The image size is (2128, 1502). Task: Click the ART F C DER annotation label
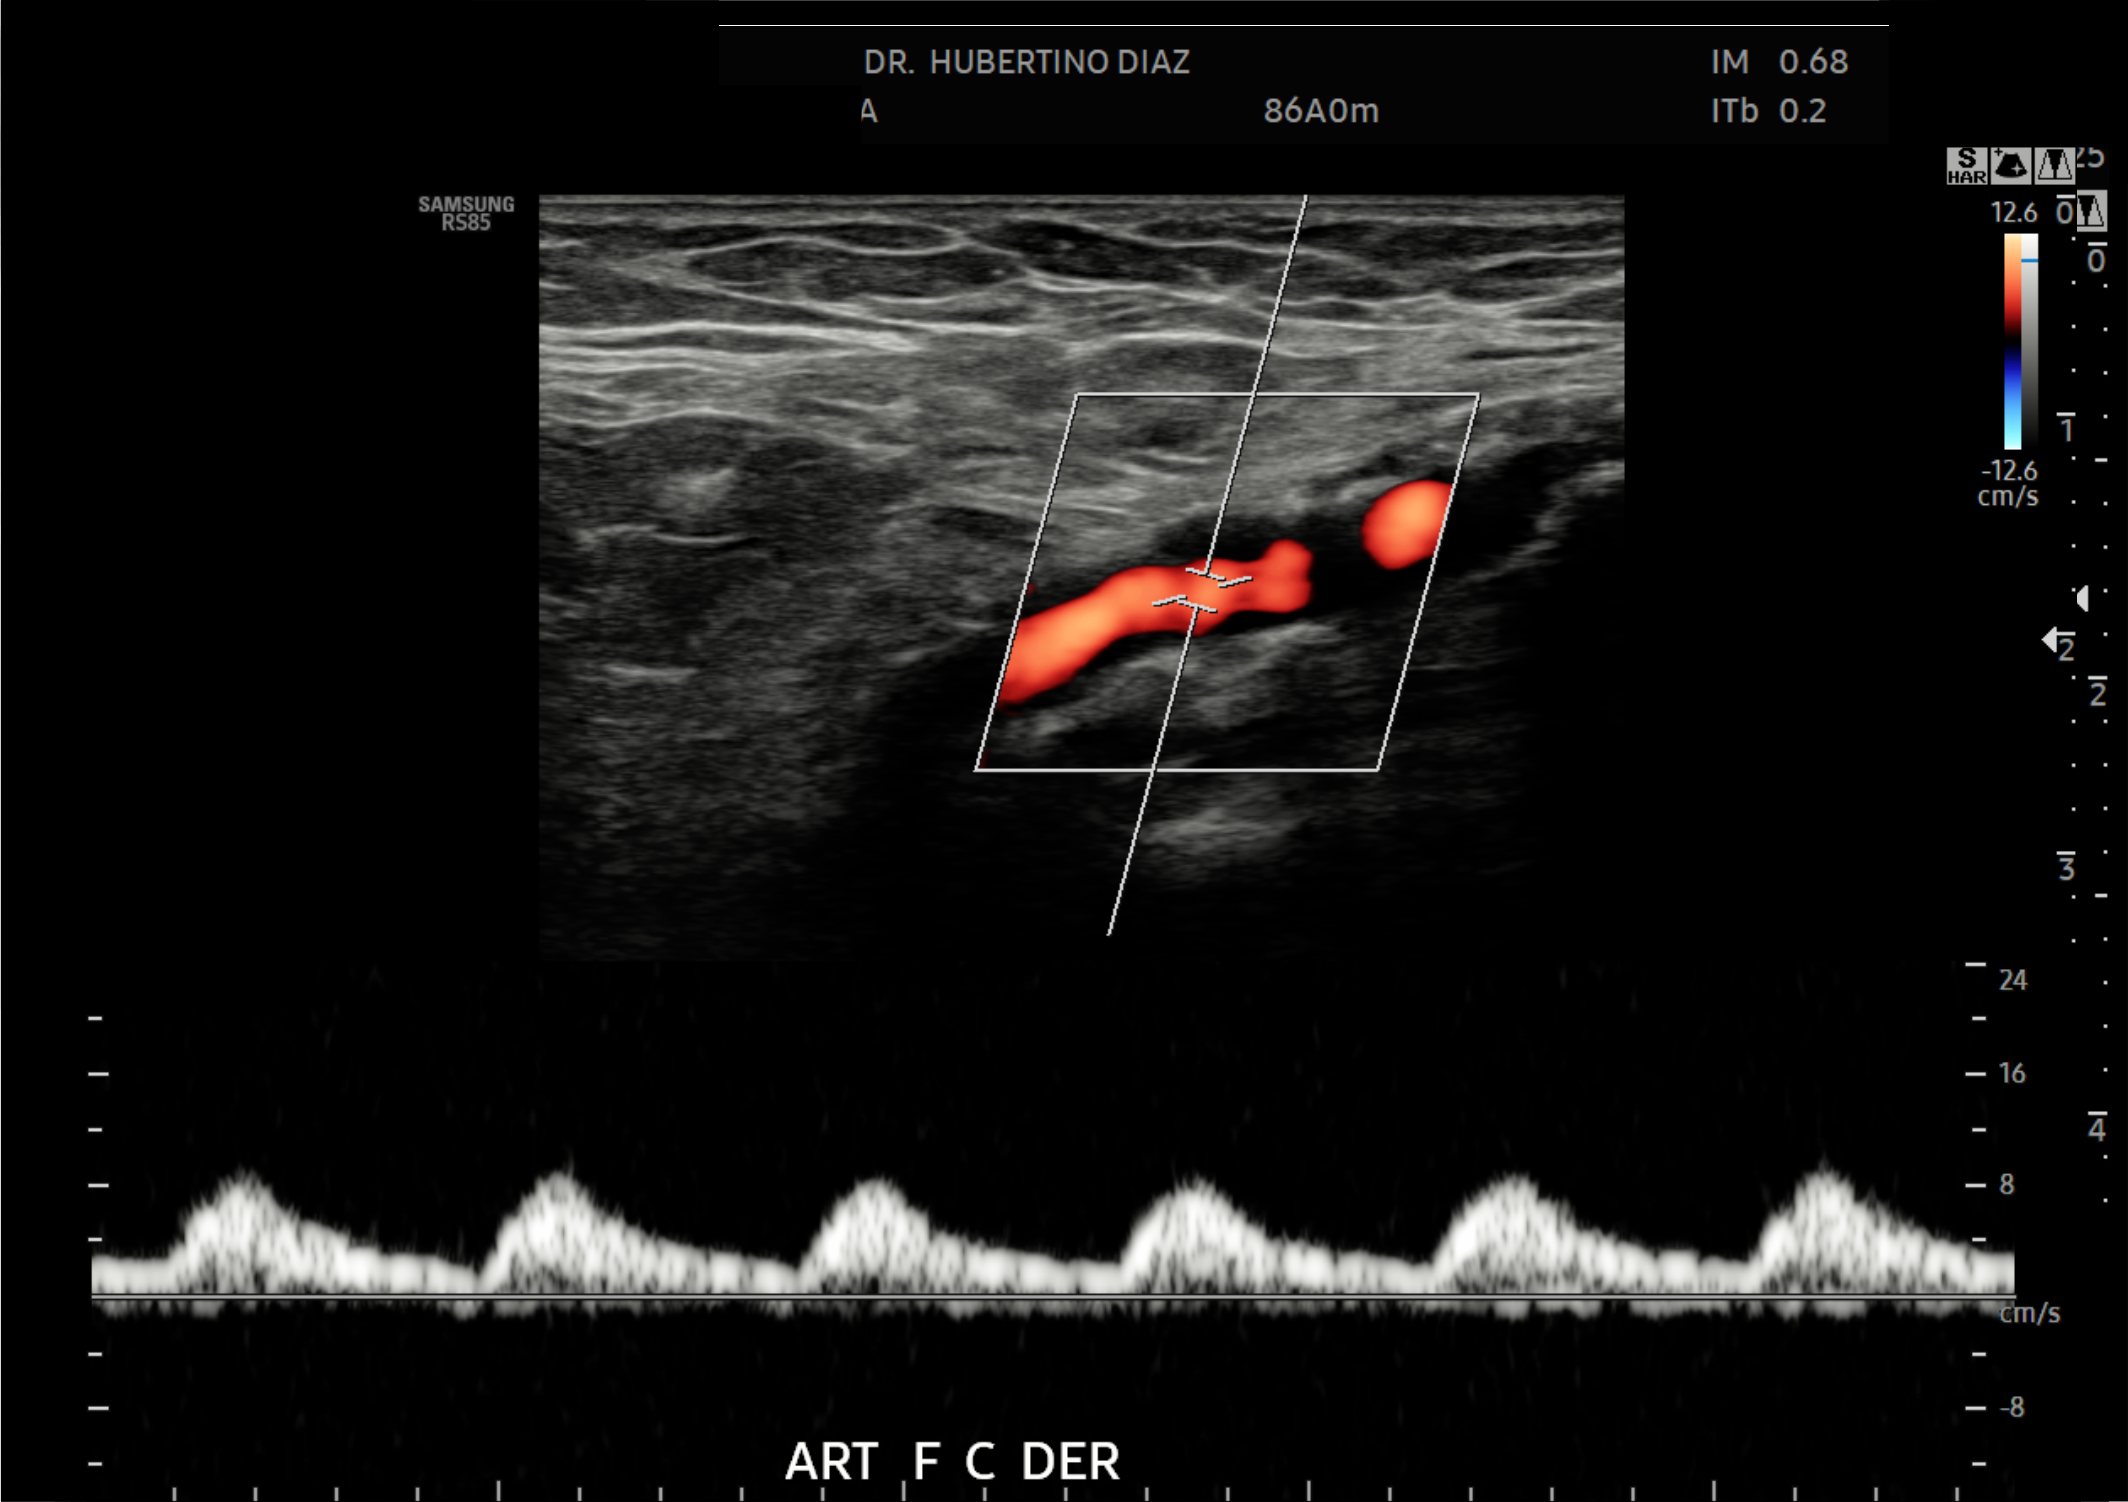coord(952,1461)
